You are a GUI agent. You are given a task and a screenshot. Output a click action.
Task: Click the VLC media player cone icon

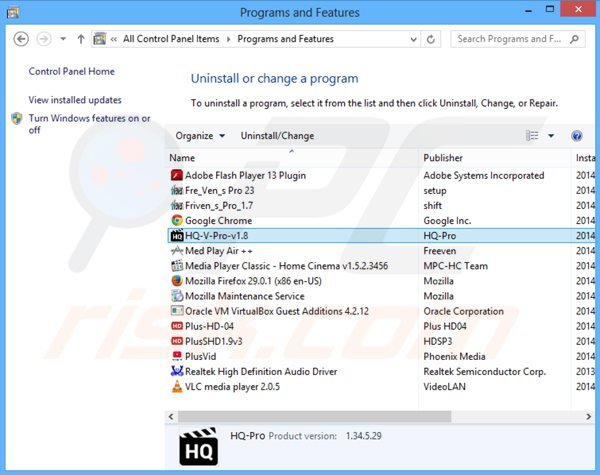[176, 387]
